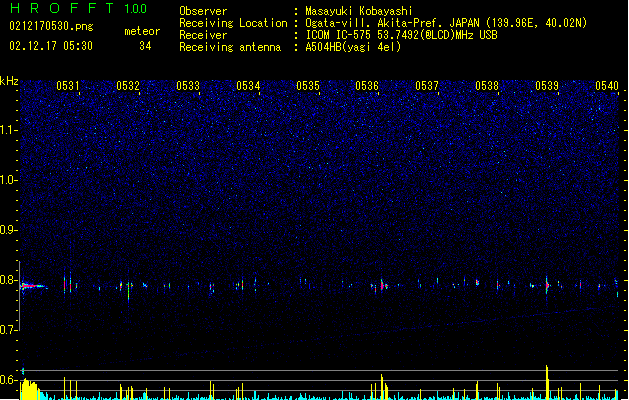
Task: Click the 0531 time marker
Action: point(68,86)
